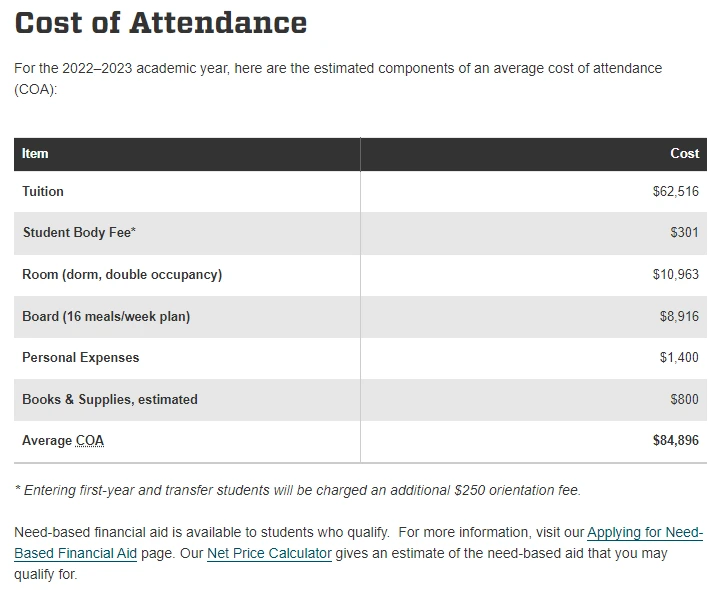Select the Board (16 meals/week plan) label
This screenshot has height=590, width=723.
(x=106, y=316)
